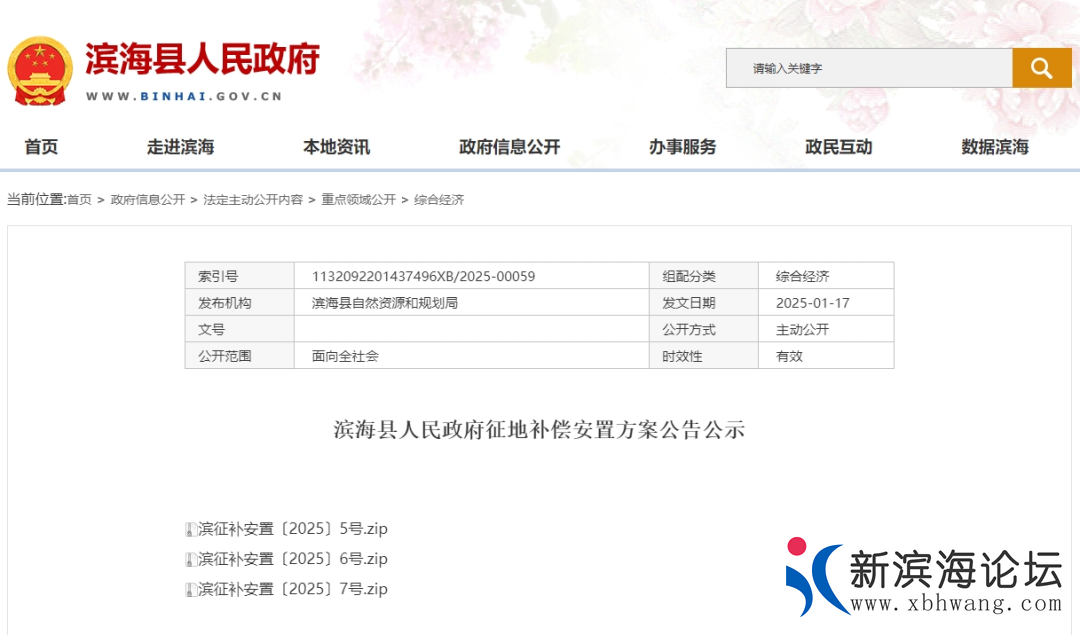Select 政府信息公开 in the main navigation
Screen dimensions: 1080x635
pyautogui.click(x=509, y=147)
